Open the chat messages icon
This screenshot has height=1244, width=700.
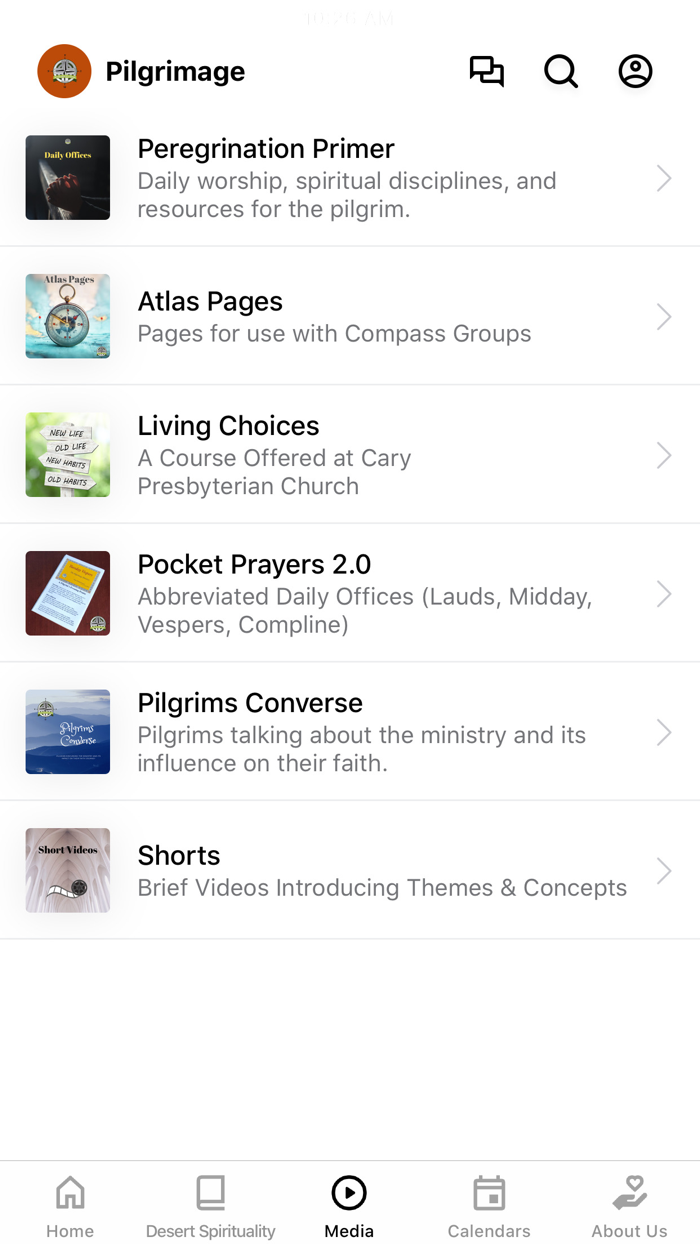tap(487, 70)
